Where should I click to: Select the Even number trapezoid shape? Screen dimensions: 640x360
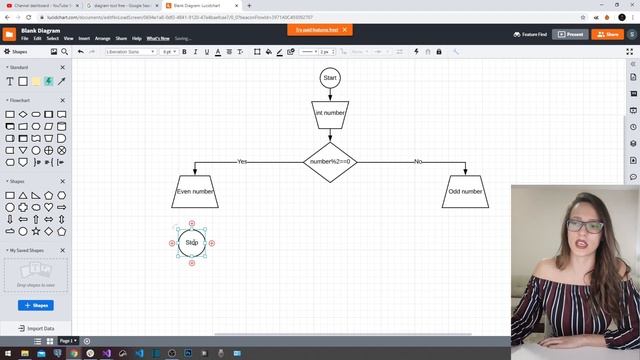click(195, 191)
